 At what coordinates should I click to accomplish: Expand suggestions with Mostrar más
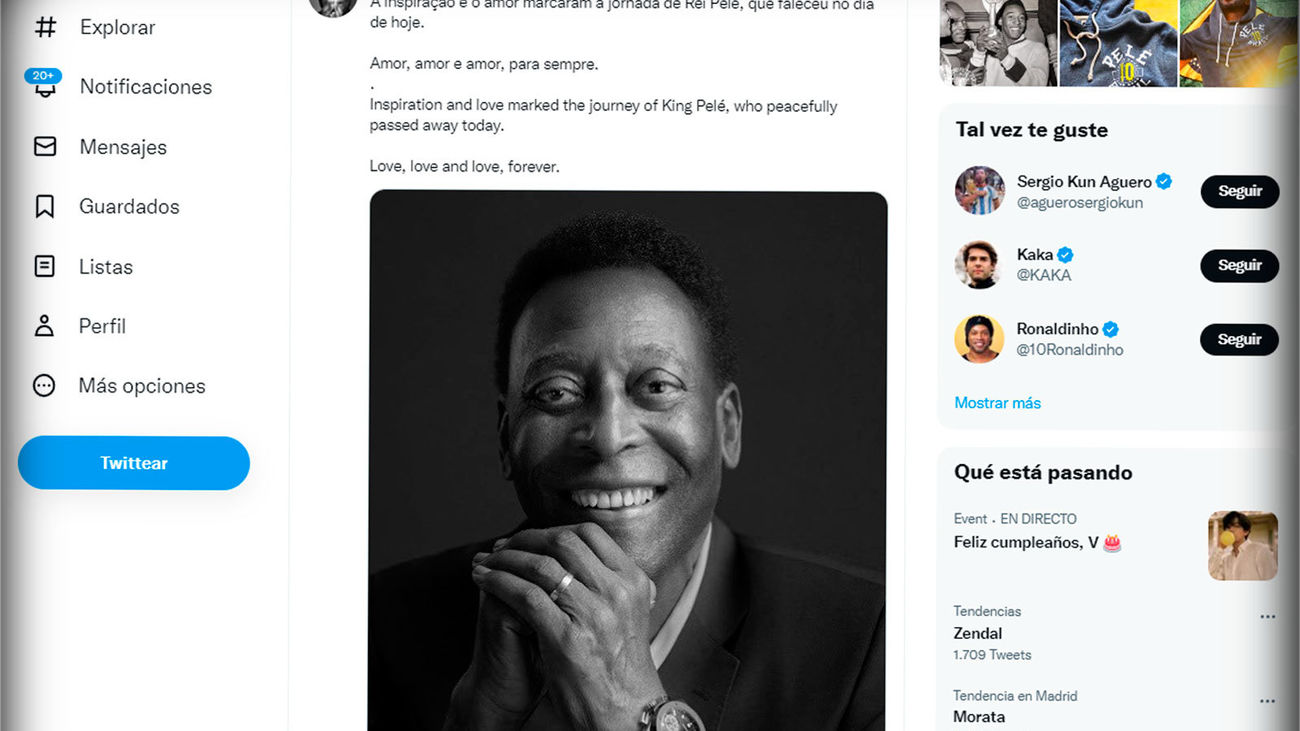pyautogui.click(x=997, y=402)
